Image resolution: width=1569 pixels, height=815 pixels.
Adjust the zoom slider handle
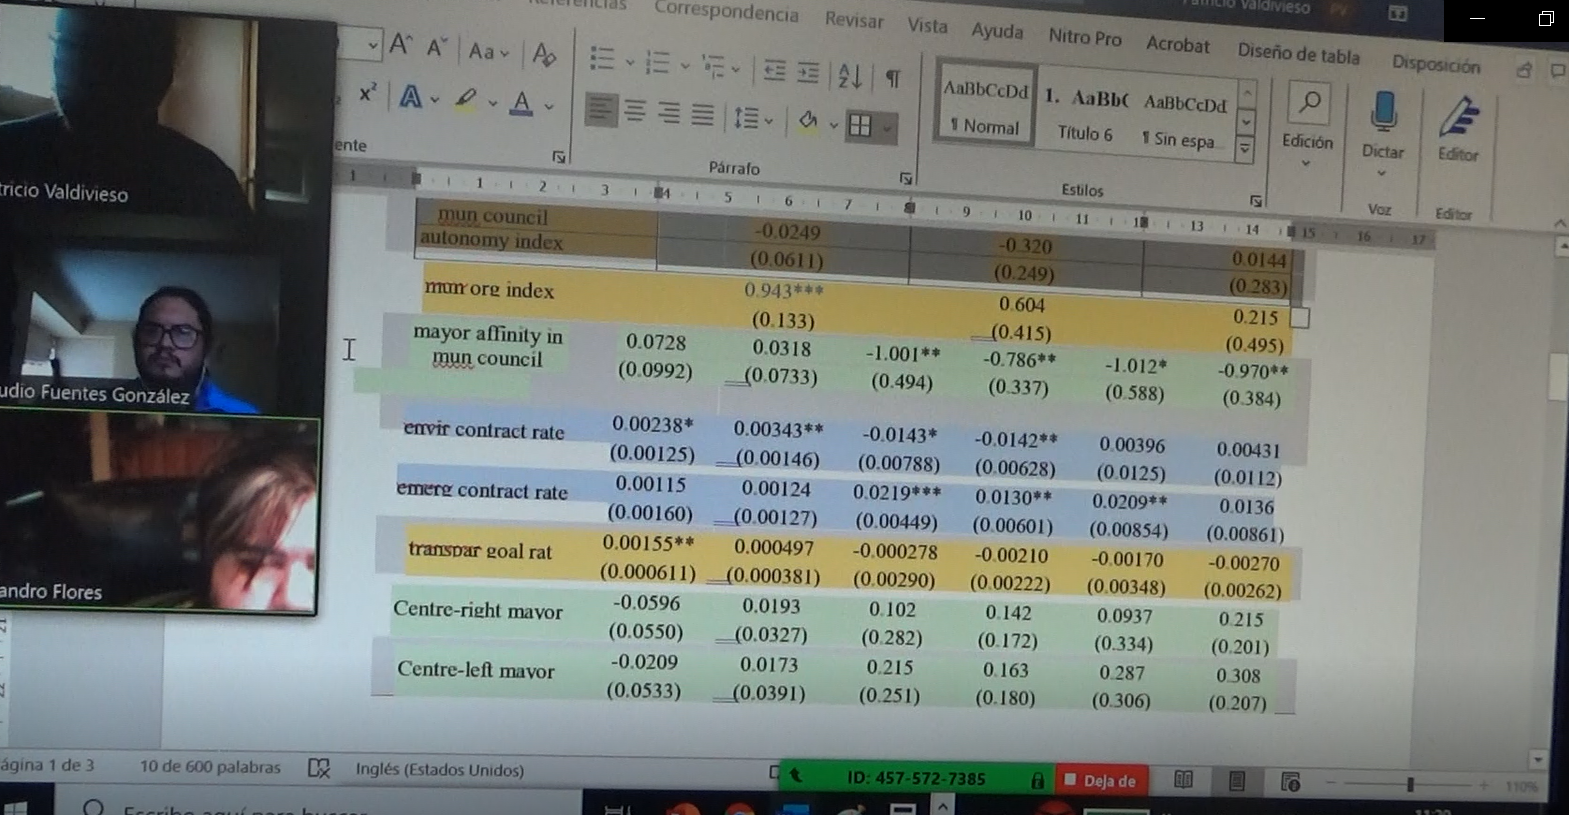[1410, 785]
